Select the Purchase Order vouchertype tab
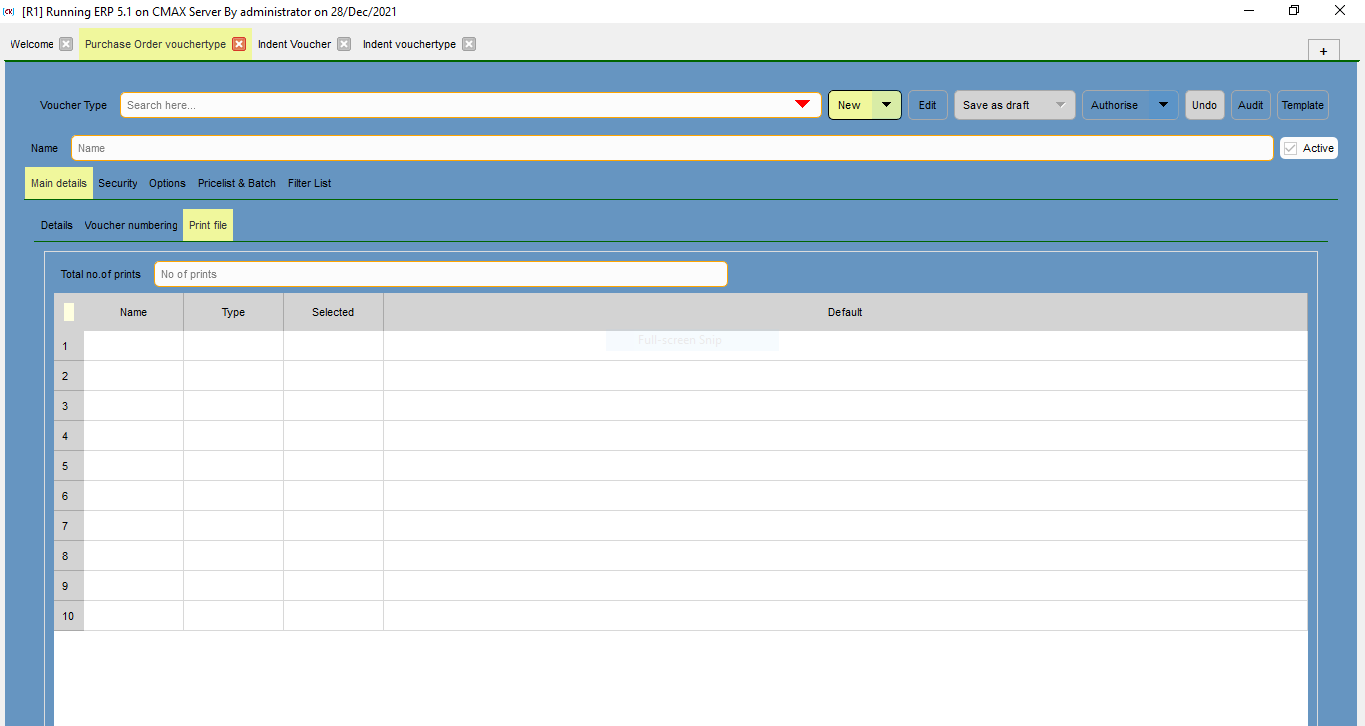1365x726 pixels. (x=155, y=44)
